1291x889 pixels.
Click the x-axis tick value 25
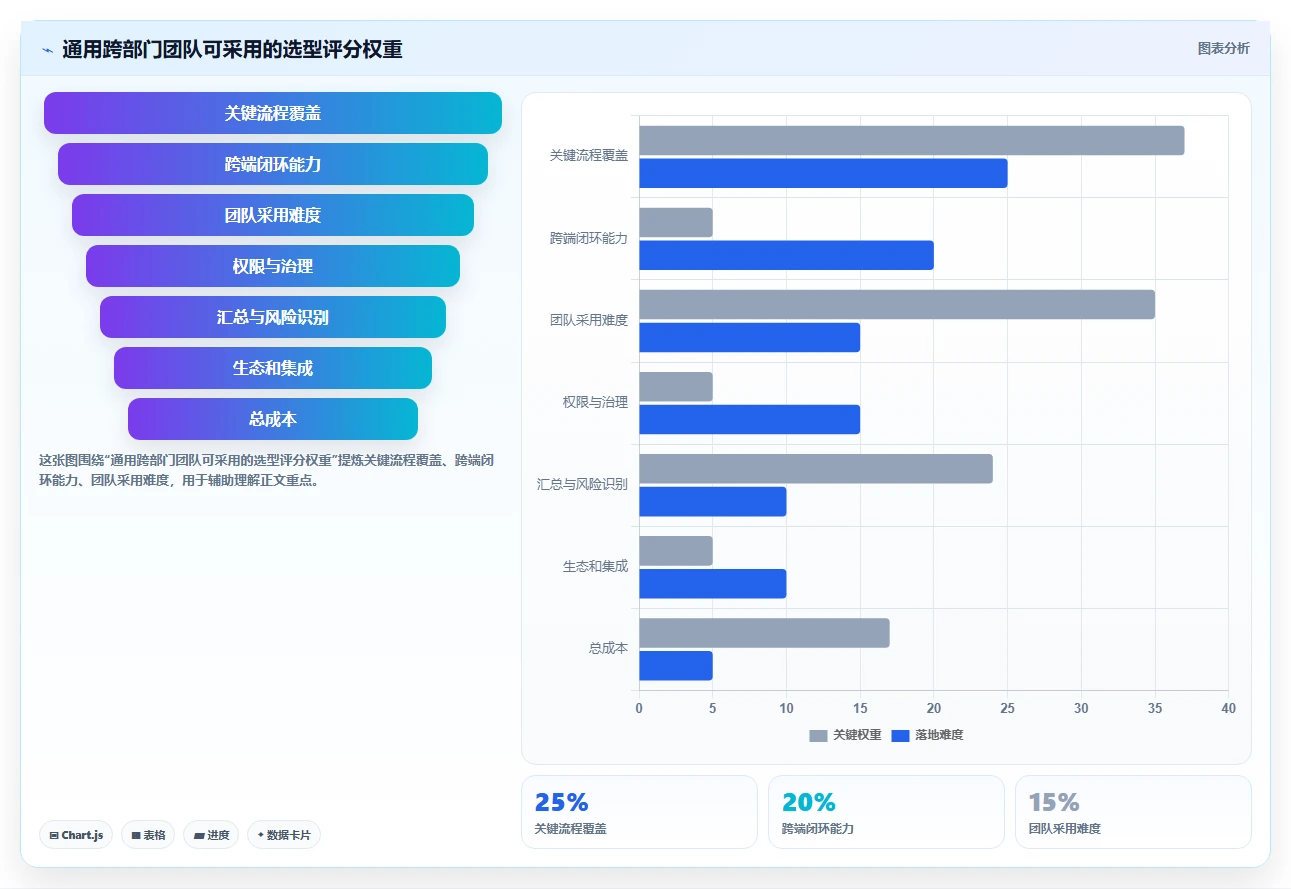(1007, 708)
